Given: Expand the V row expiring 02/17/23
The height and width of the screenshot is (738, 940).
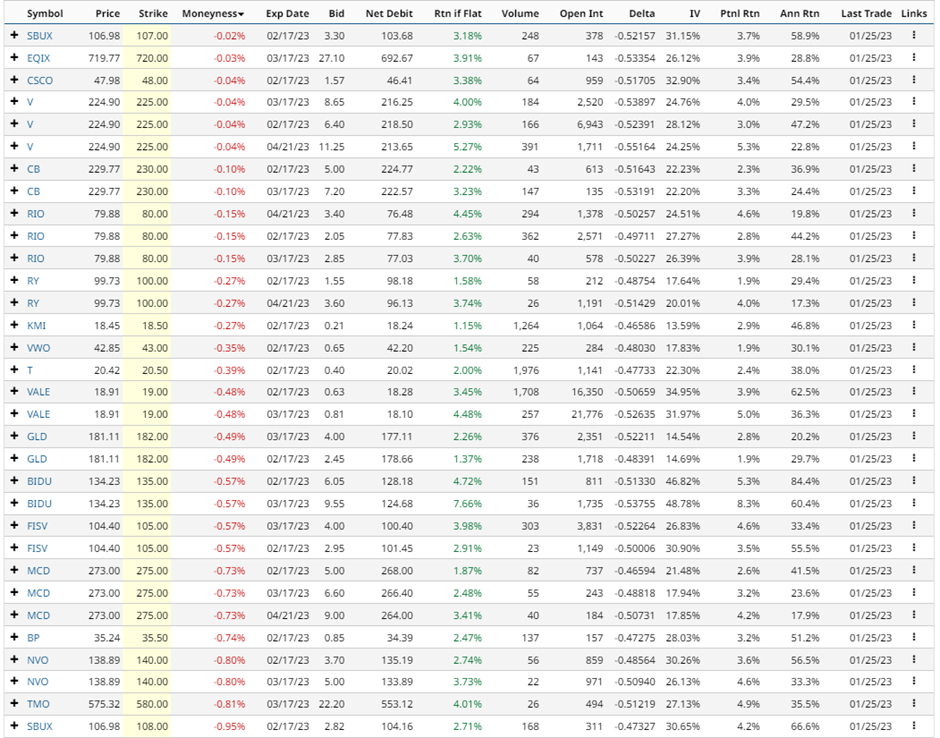Looking at the screenshot, I should [x=14, y=123].
